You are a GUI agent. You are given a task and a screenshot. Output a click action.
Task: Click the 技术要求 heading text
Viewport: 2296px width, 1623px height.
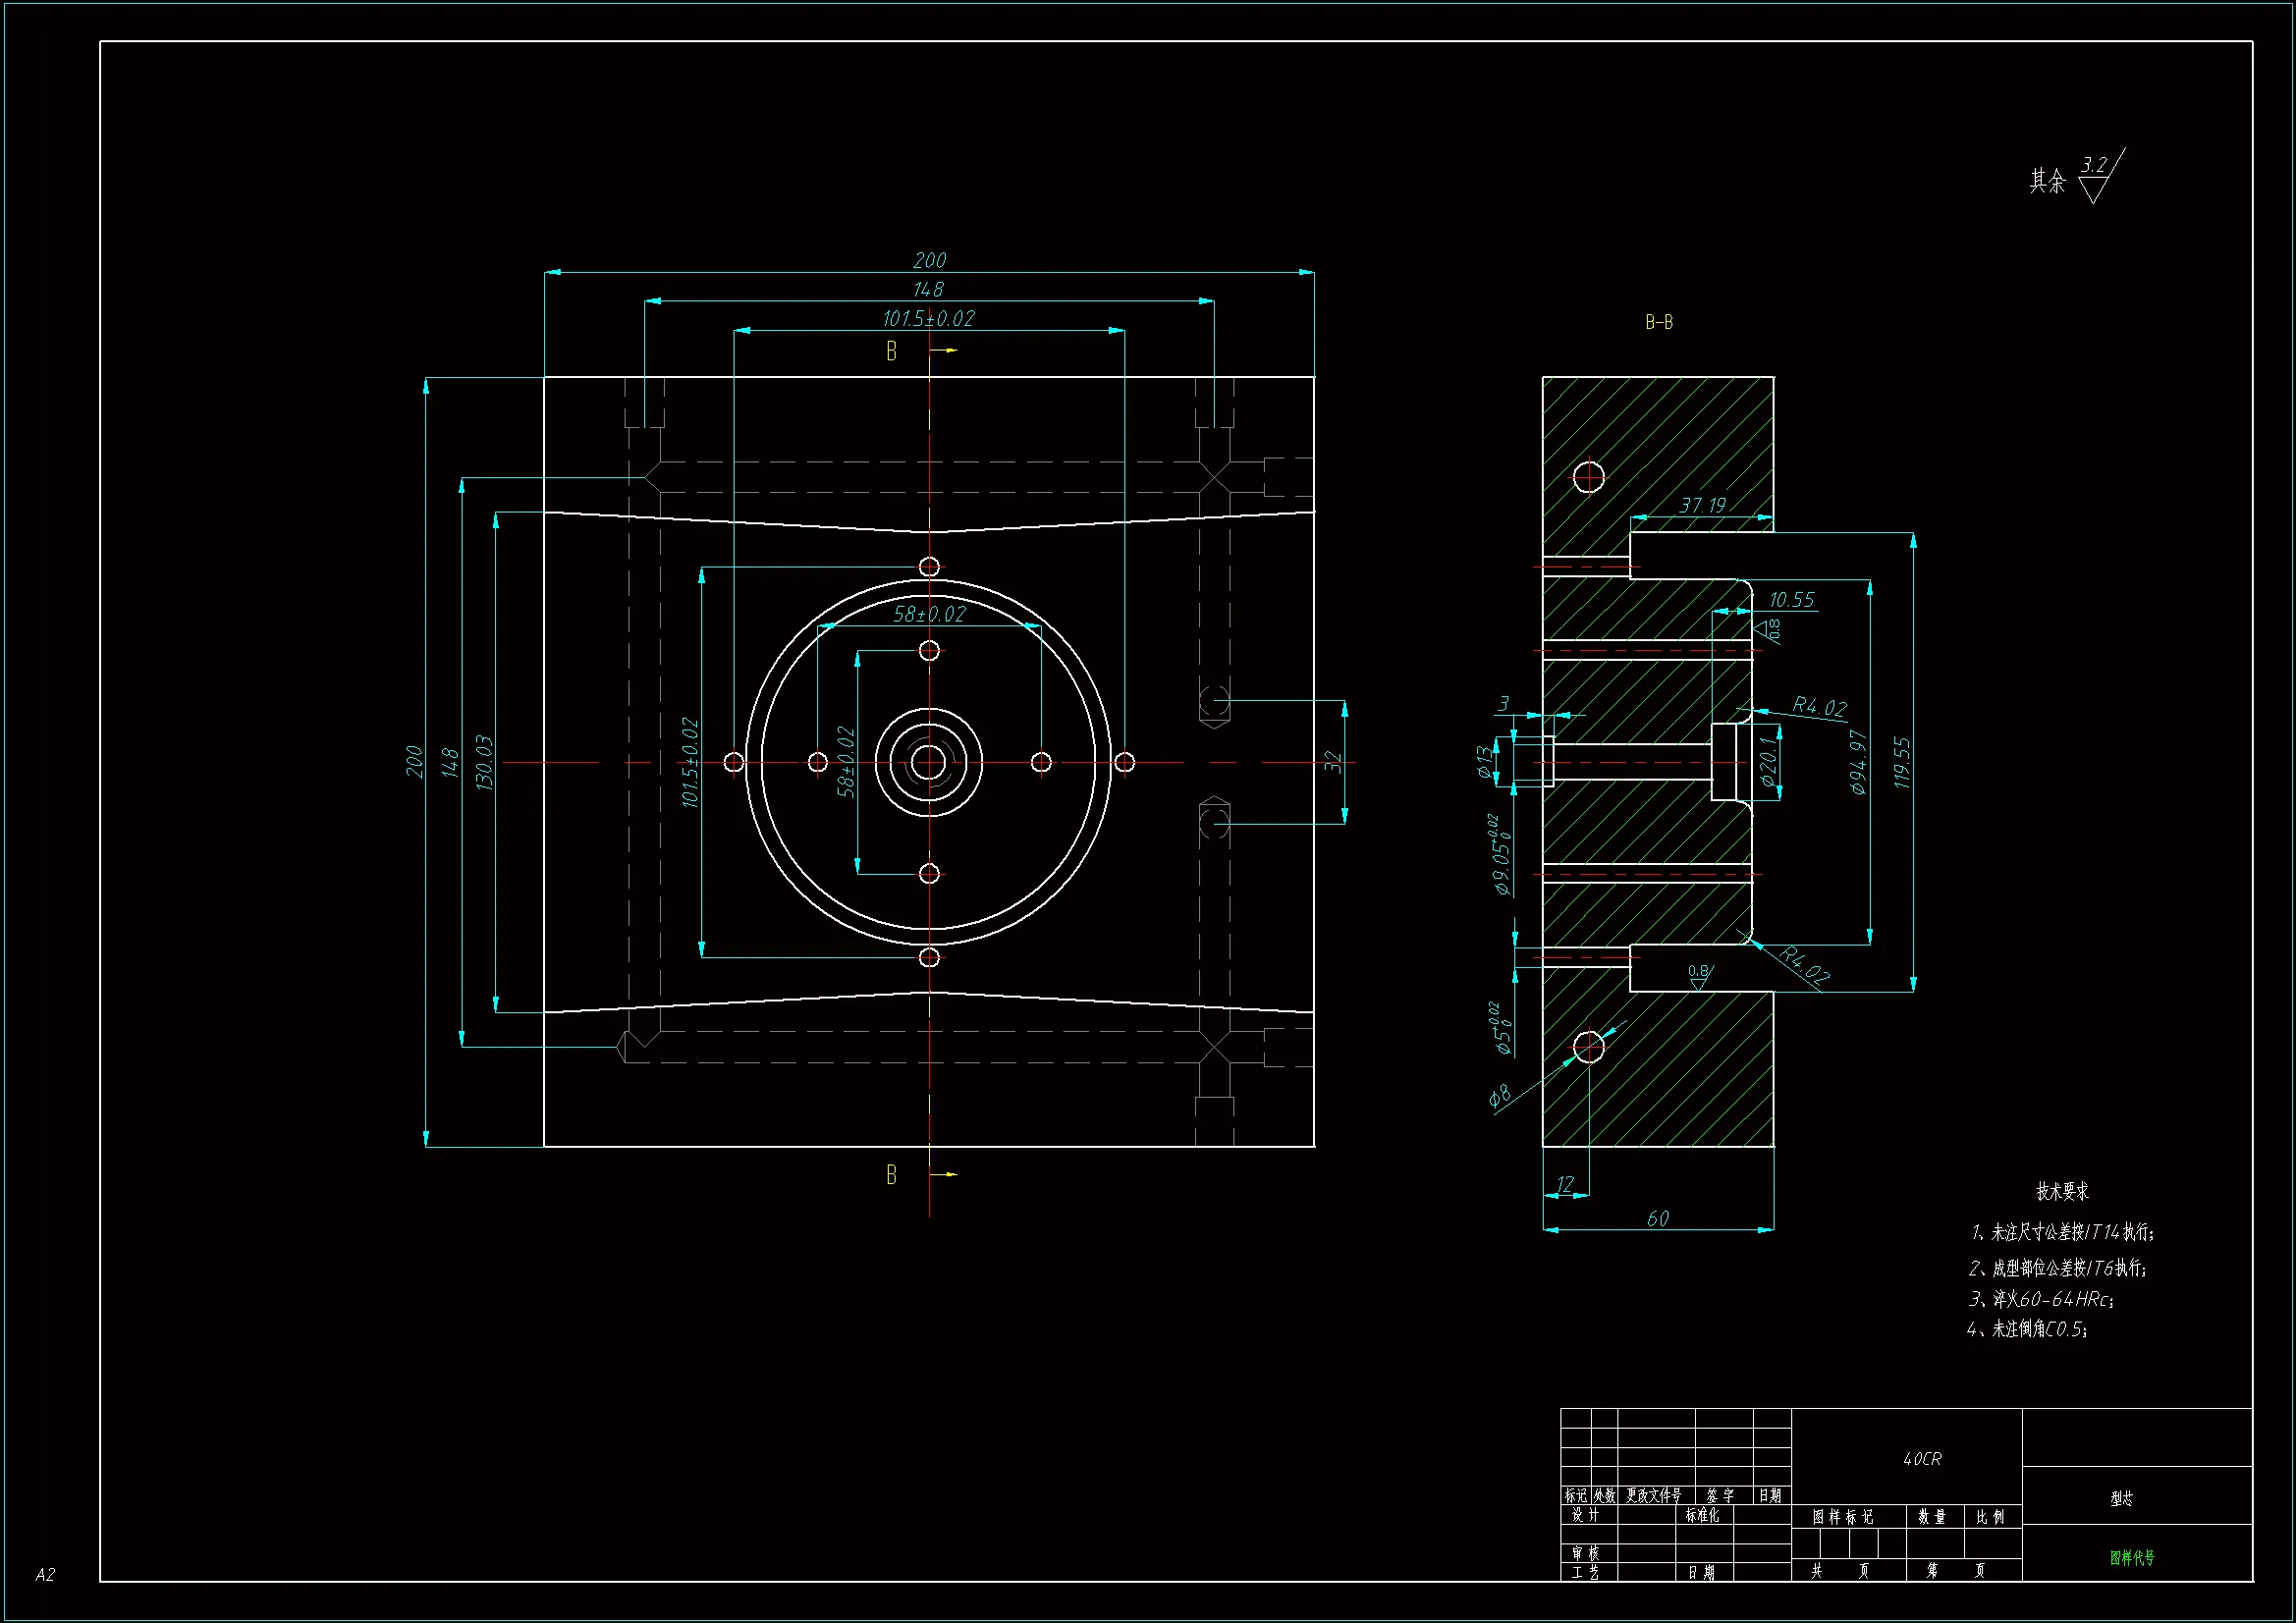click(2062, 1191)
